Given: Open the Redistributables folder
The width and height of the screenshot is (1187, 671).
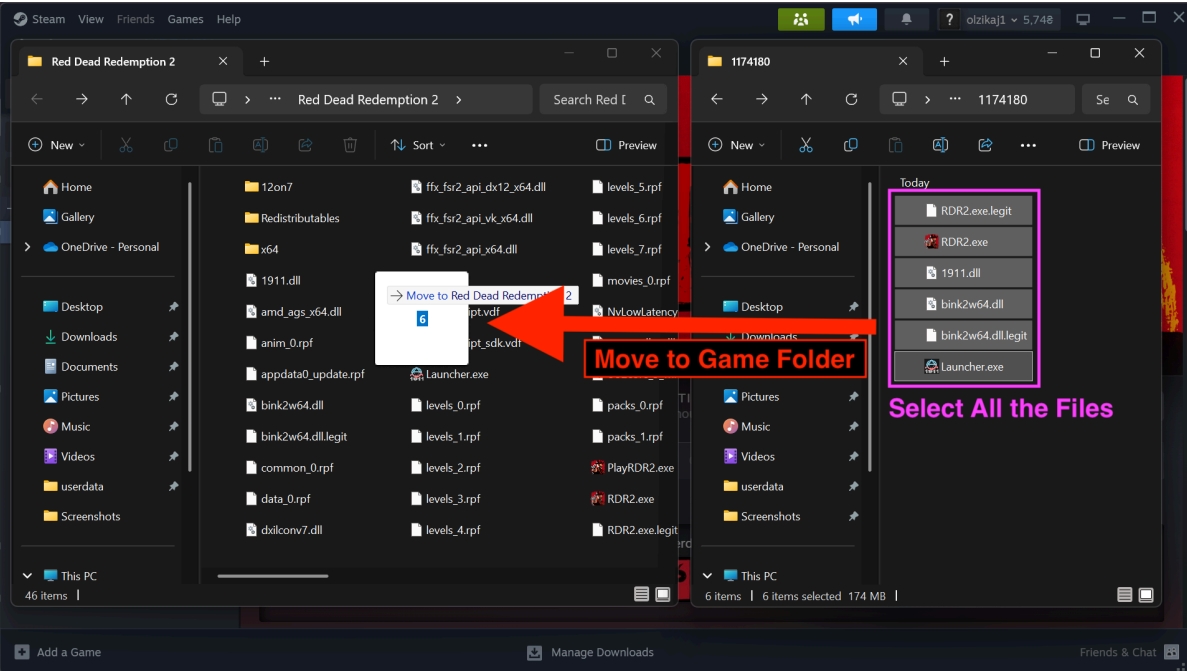Looking at the screenshot, I should click(x=292, y=218).
